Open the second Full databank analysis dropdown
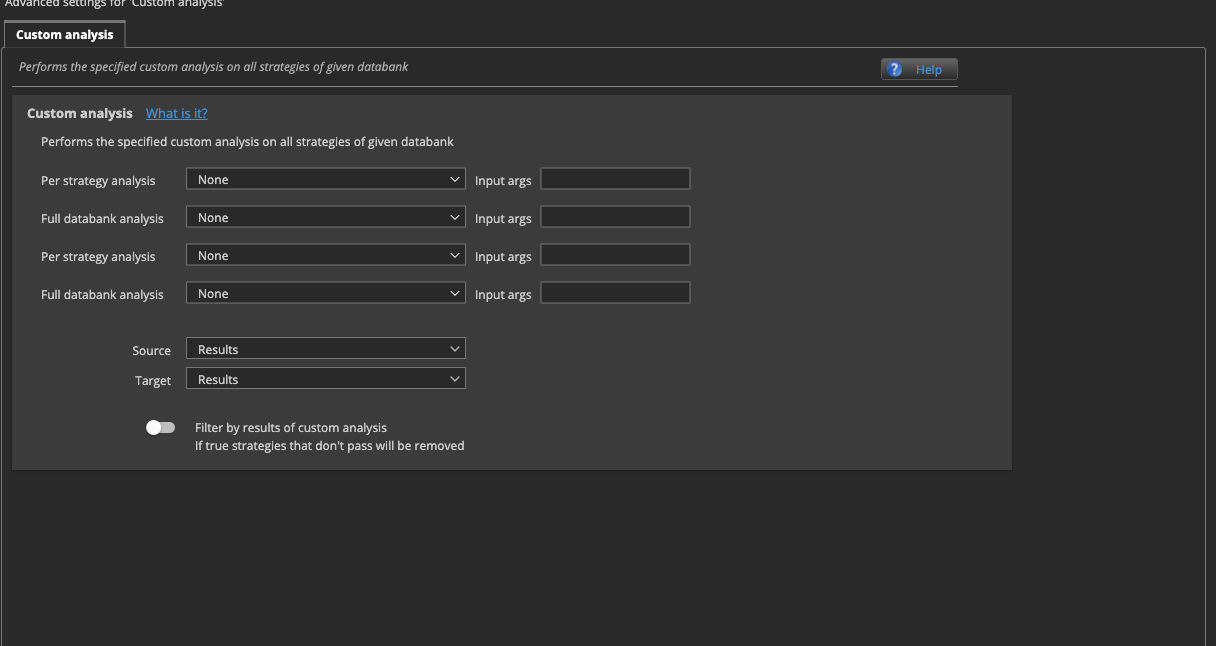The height and width of the screenshot is (646, 1216). tap(326, 293)
